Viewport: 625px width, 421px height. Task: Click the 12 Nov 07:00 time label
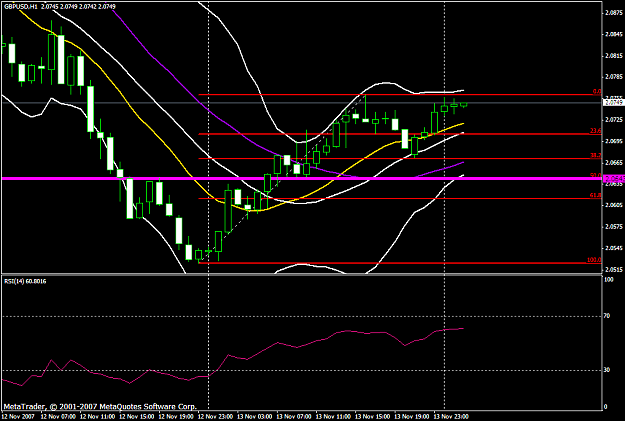(x=59, y=417)
